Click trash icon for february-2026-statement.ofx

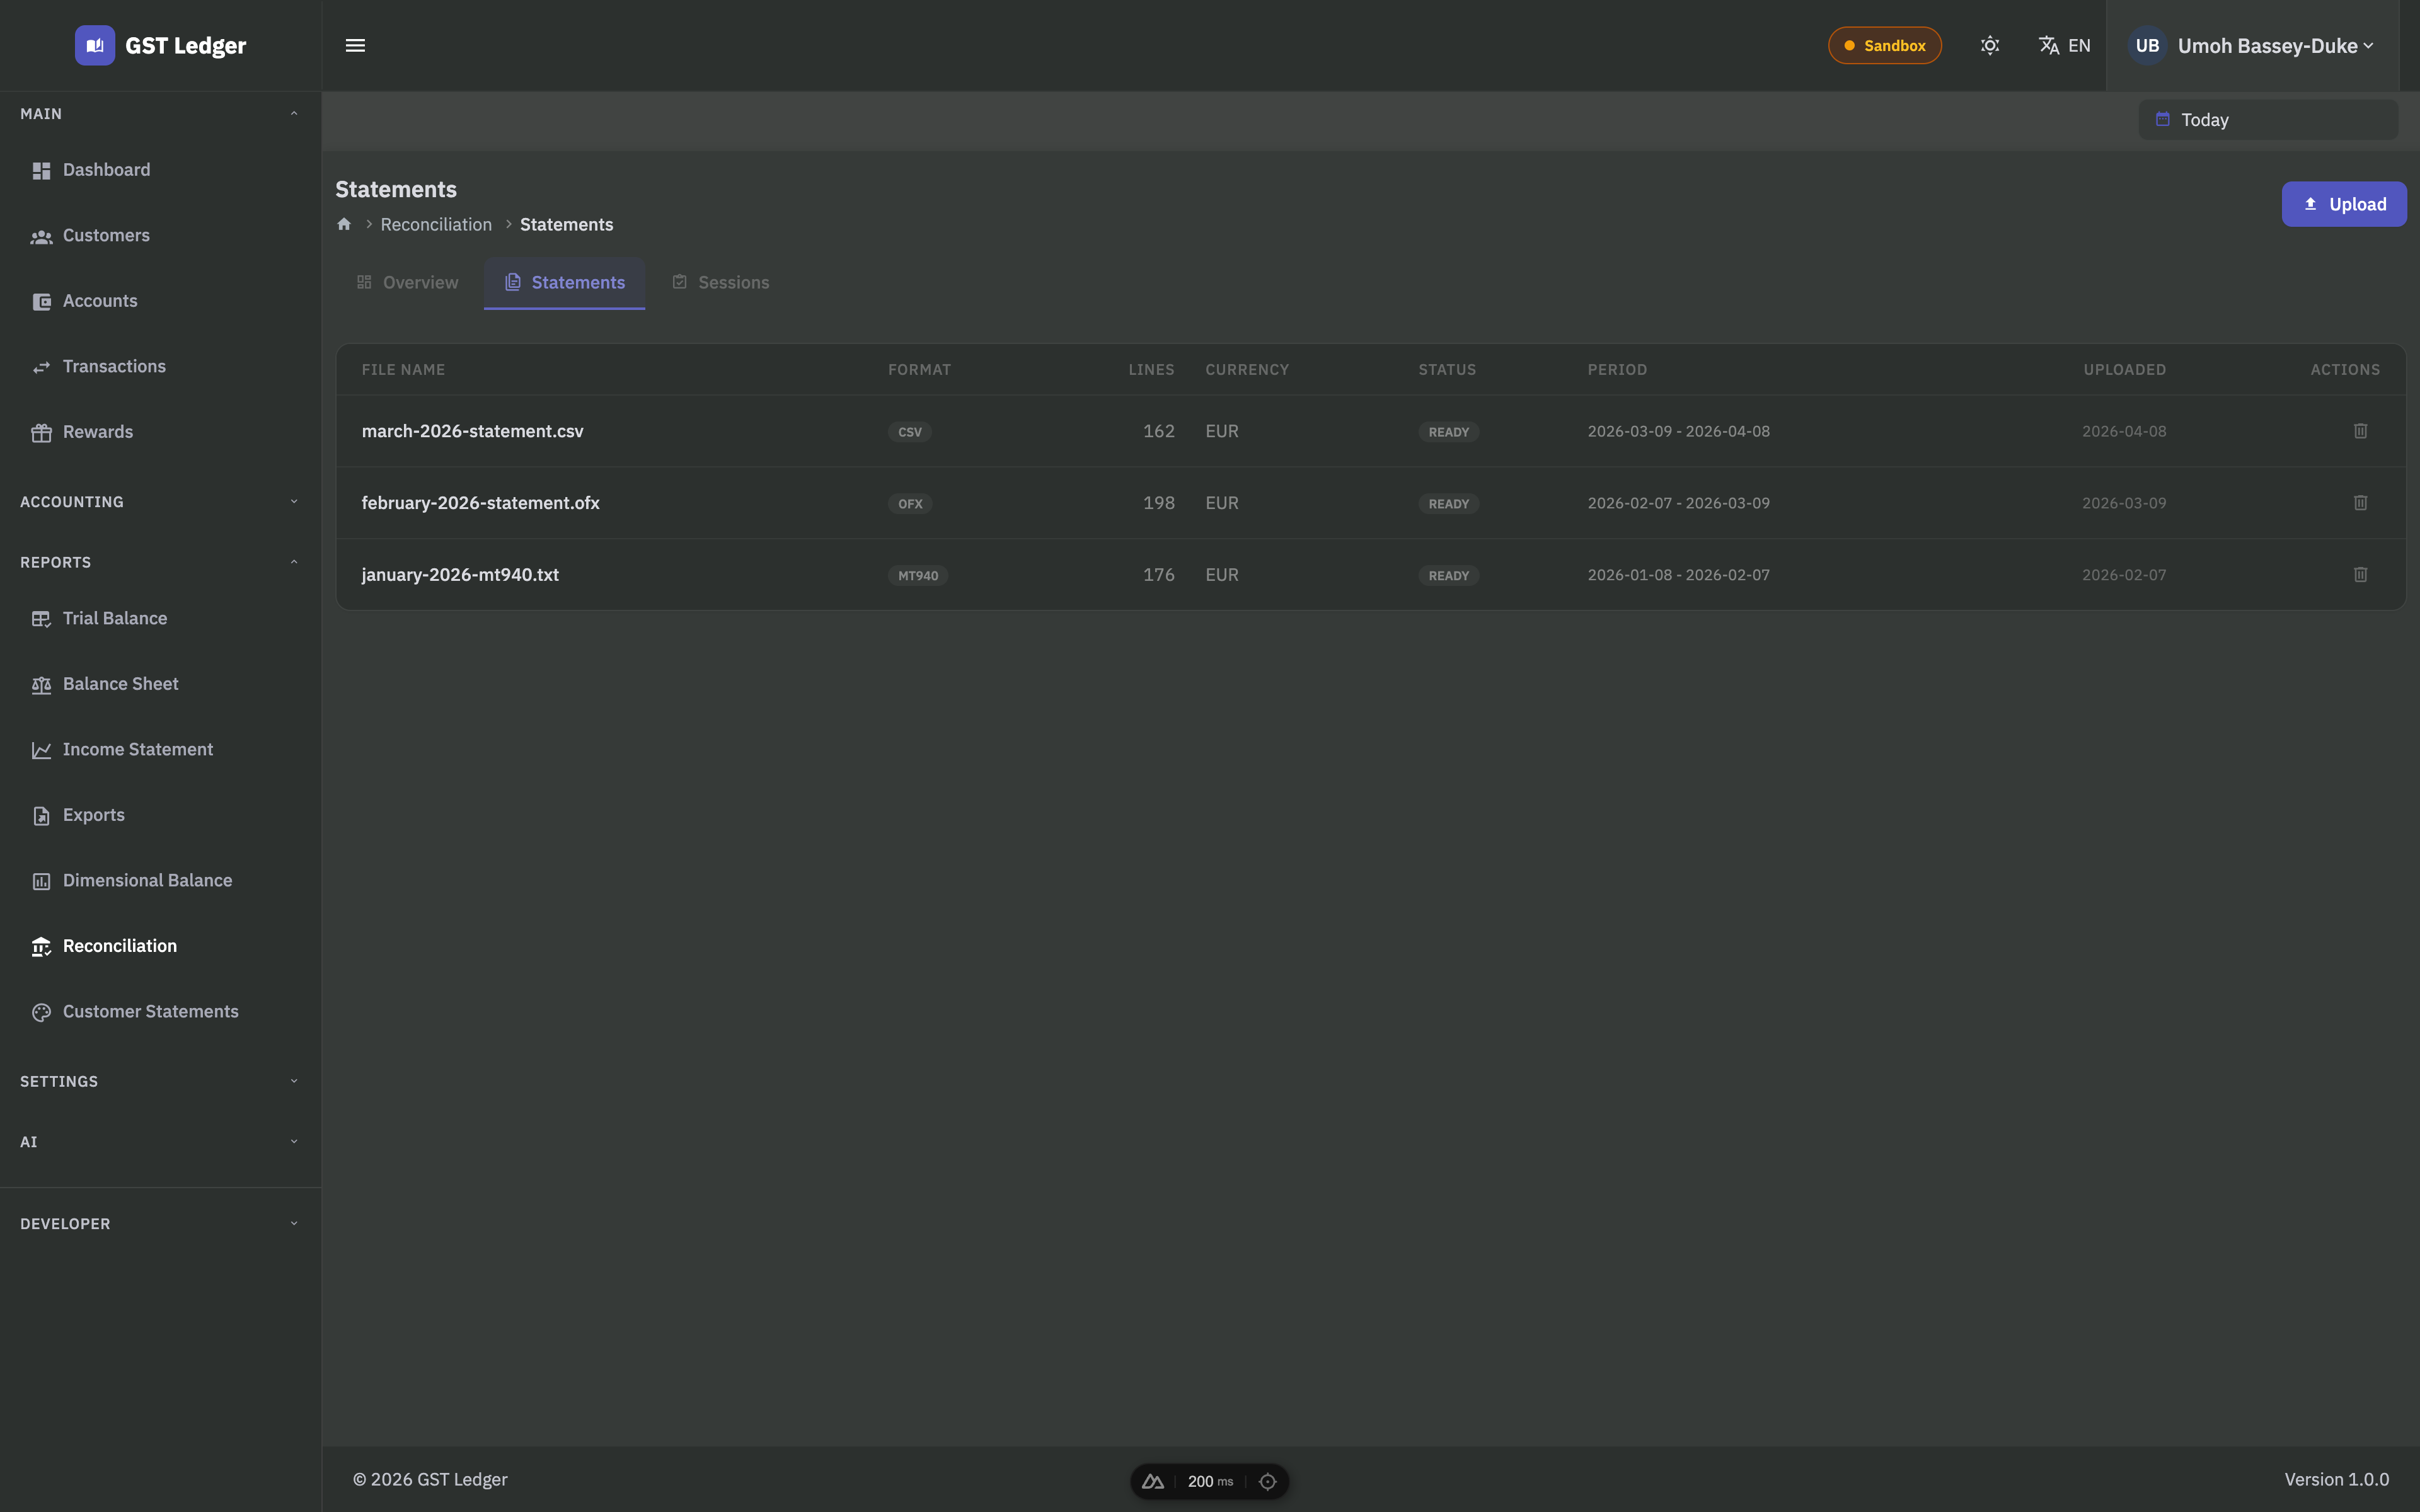(2360, 503)
